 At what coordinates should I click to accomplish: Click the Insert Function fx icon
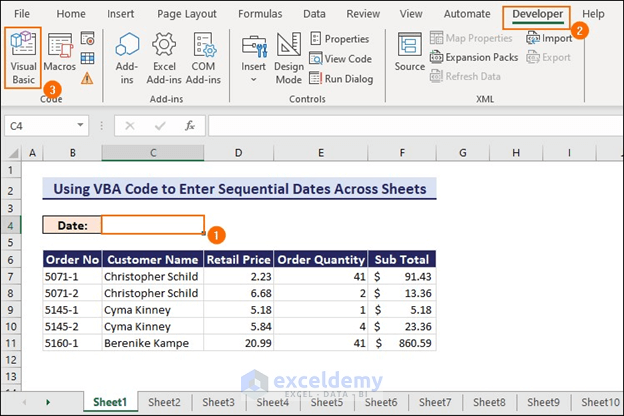(x=190, y=125)
